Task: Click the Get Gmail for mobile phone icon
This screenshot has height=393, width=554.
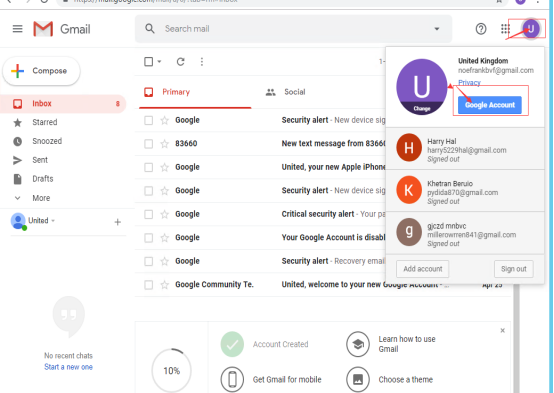Action: click(x=232, y=380)
